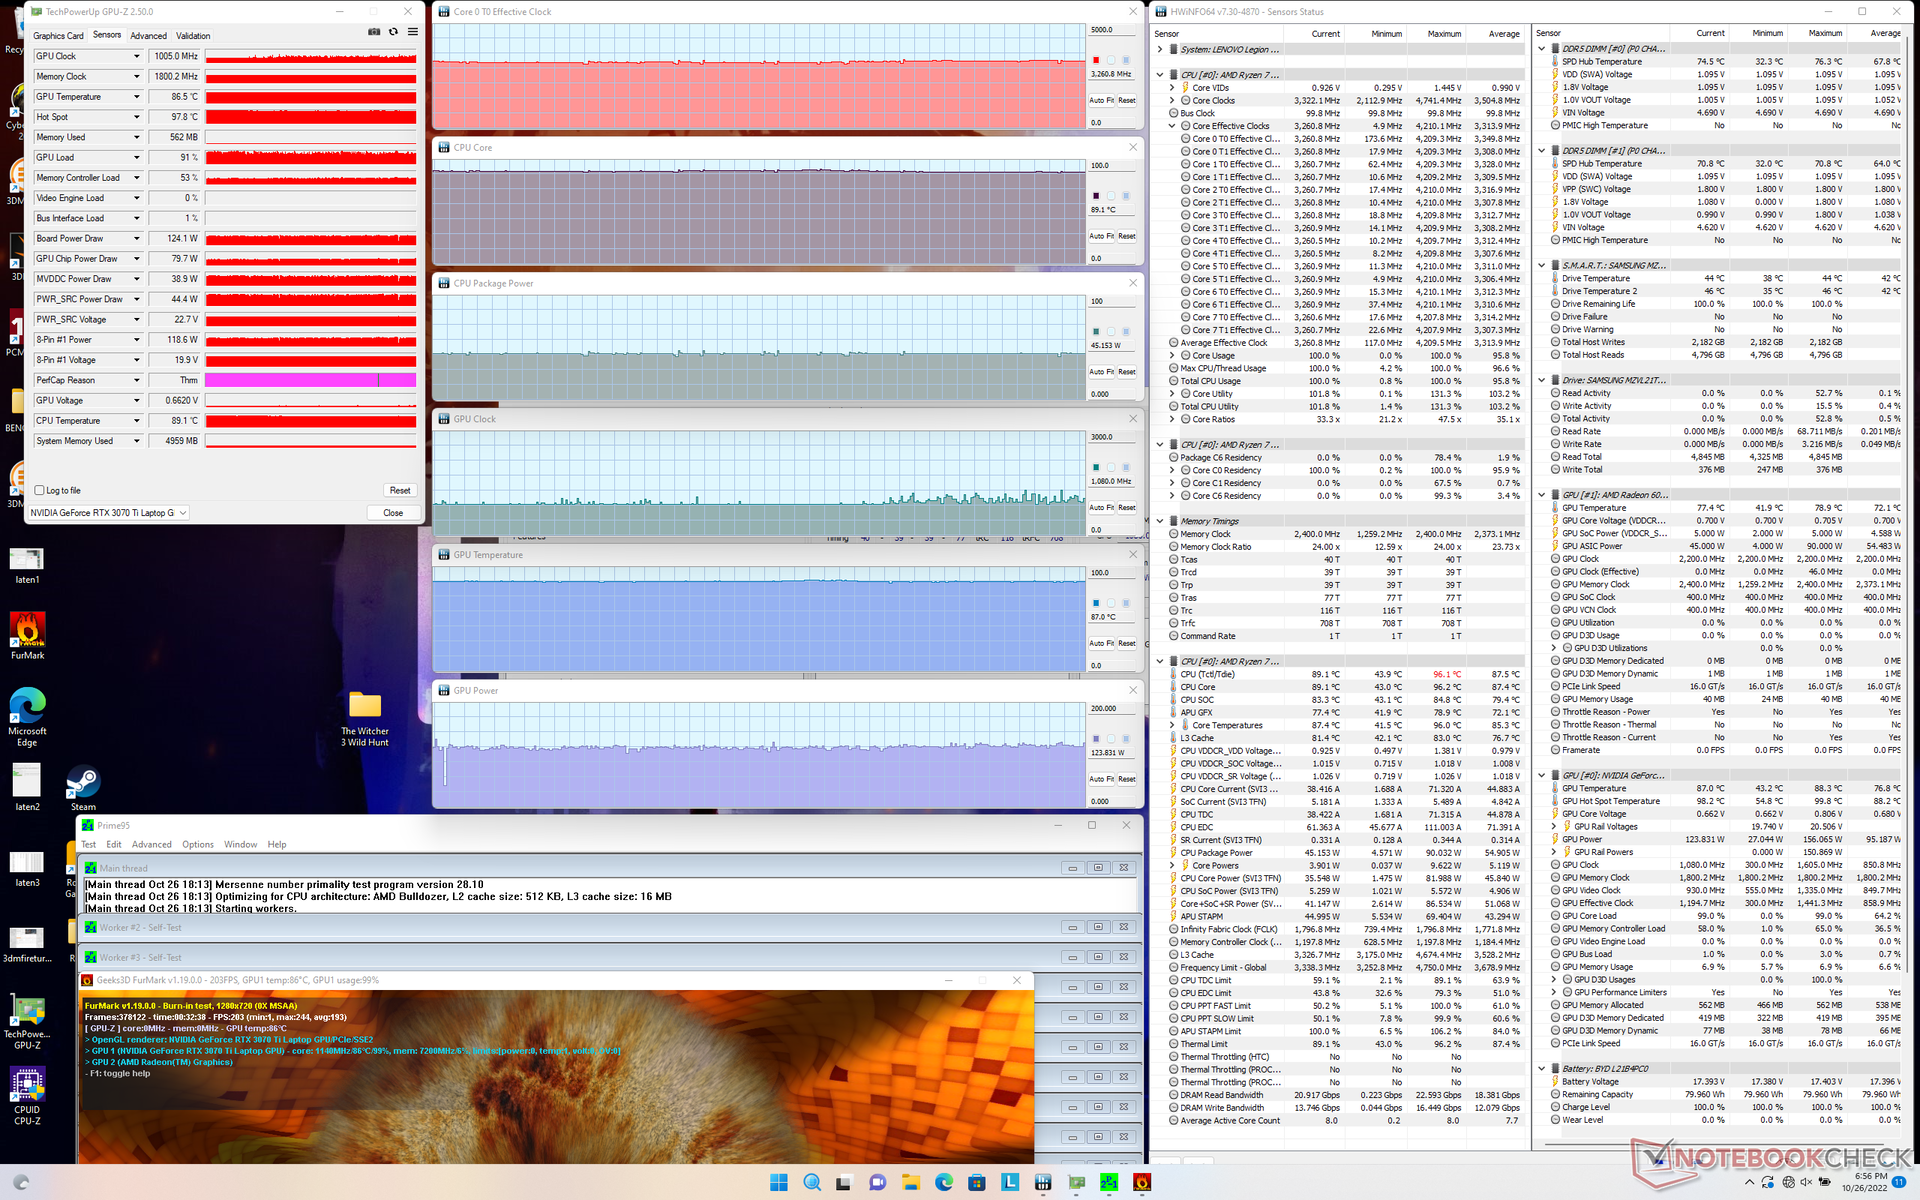Select the CPU (Tctl/Tdie) row in HWiNFO
This screenshot has width=1920, height=1200.
pos(1340,674)
